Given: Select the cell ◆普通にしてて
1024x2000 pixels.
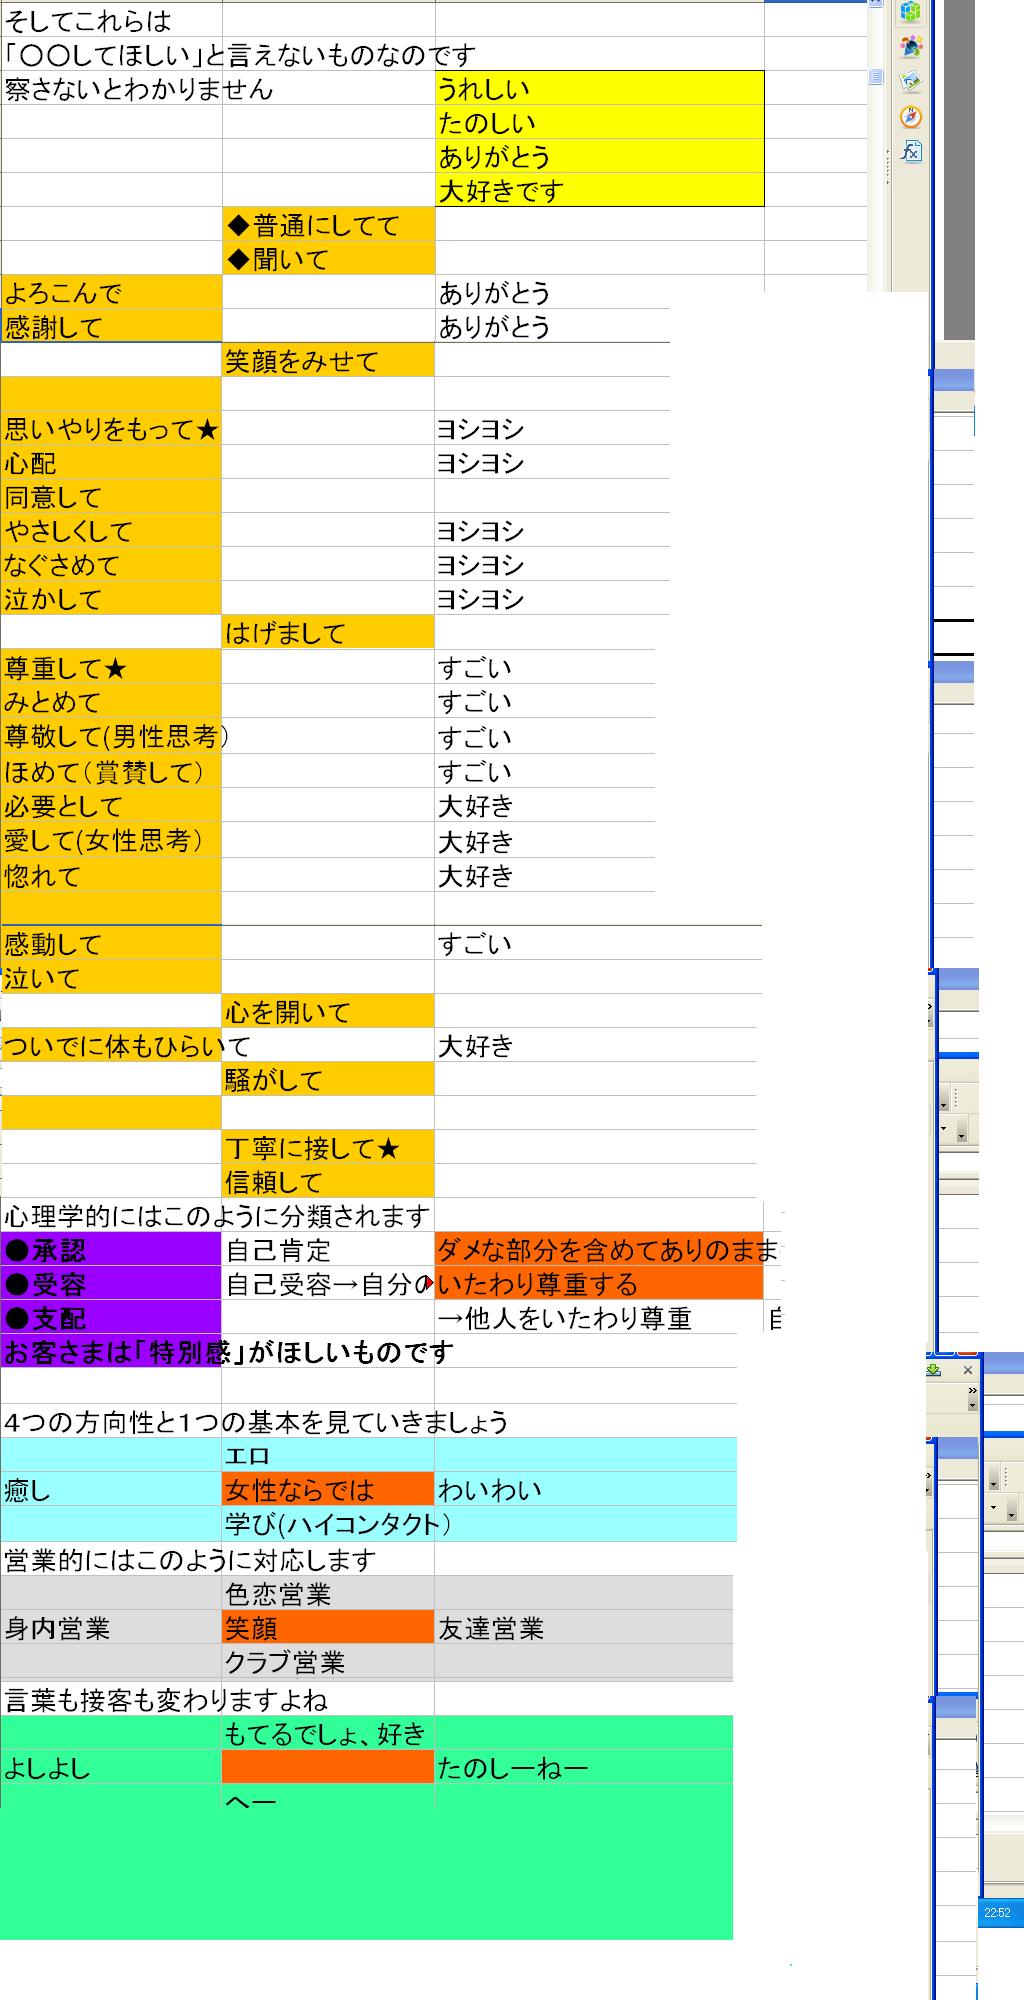Looking at the screenshot, I should tap(328, 224).
